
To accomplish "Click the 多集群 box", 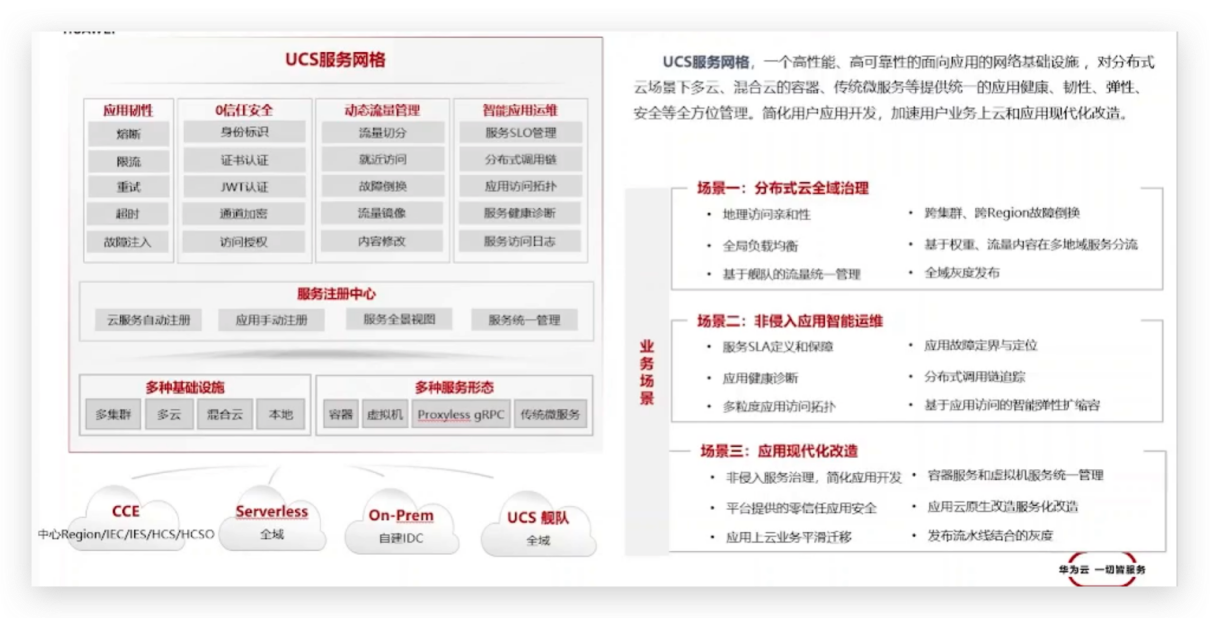I will point(113,414).
